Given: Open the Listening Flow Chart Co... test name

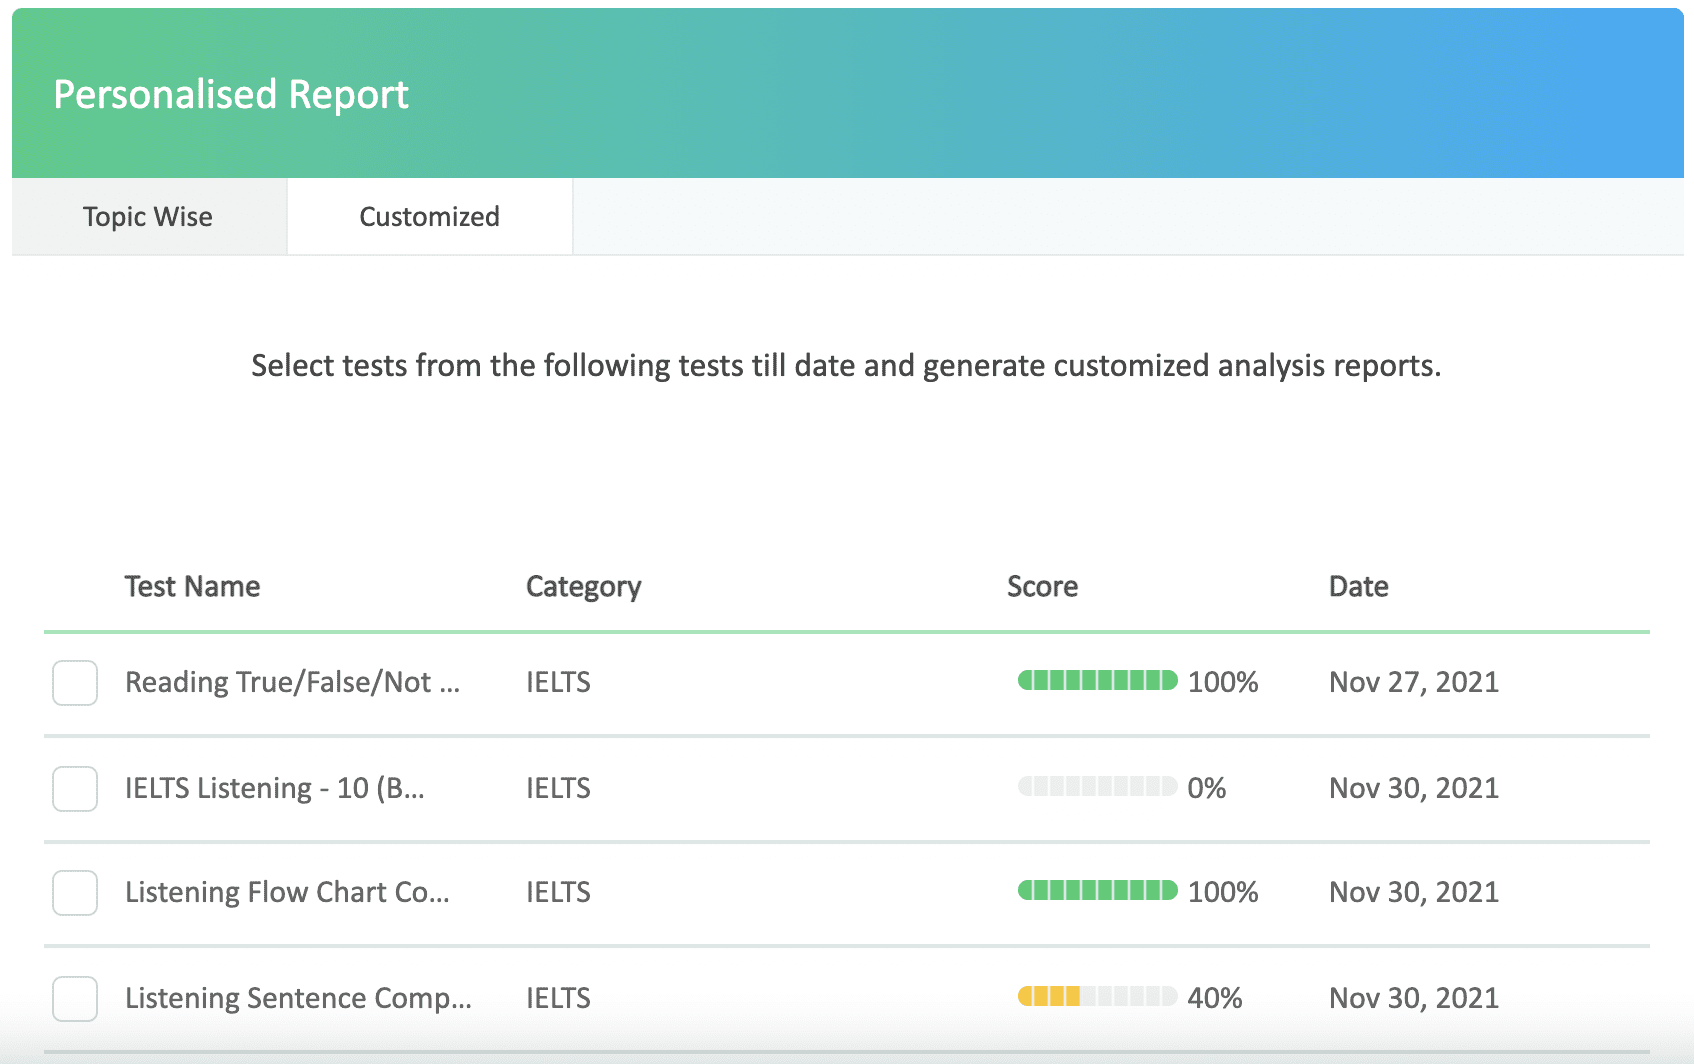Looking at the screenshot, I should (287, 892).
